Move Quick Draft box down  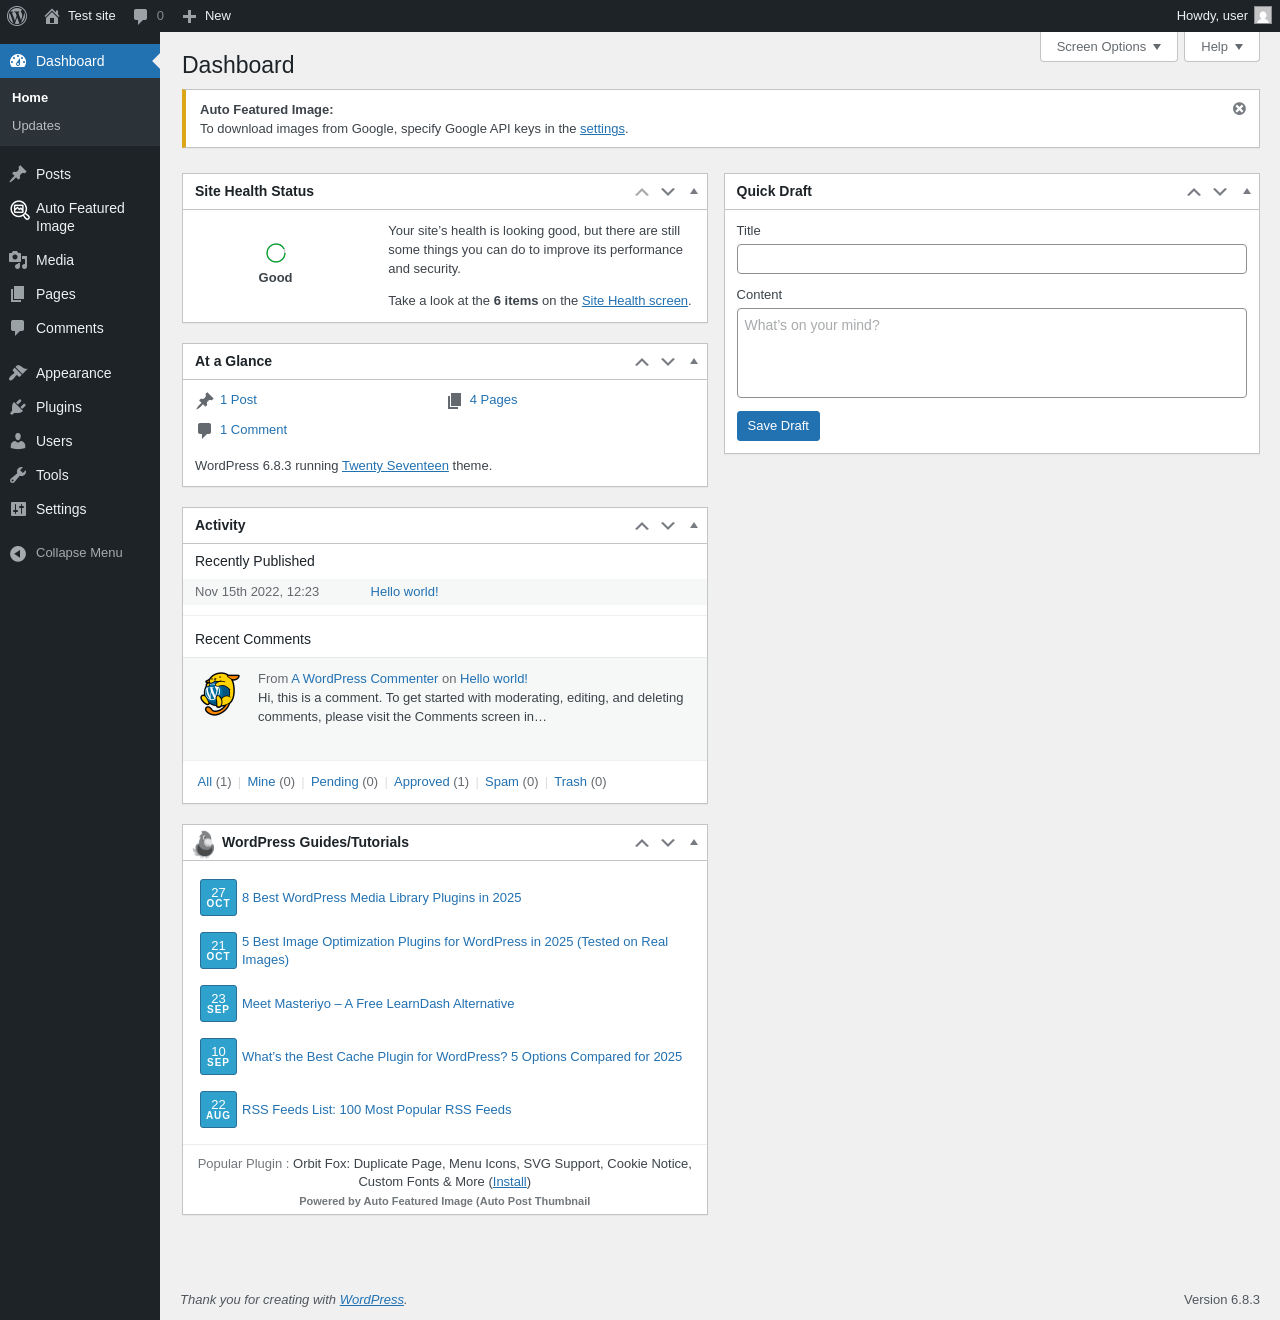[x=1220, y=192]
